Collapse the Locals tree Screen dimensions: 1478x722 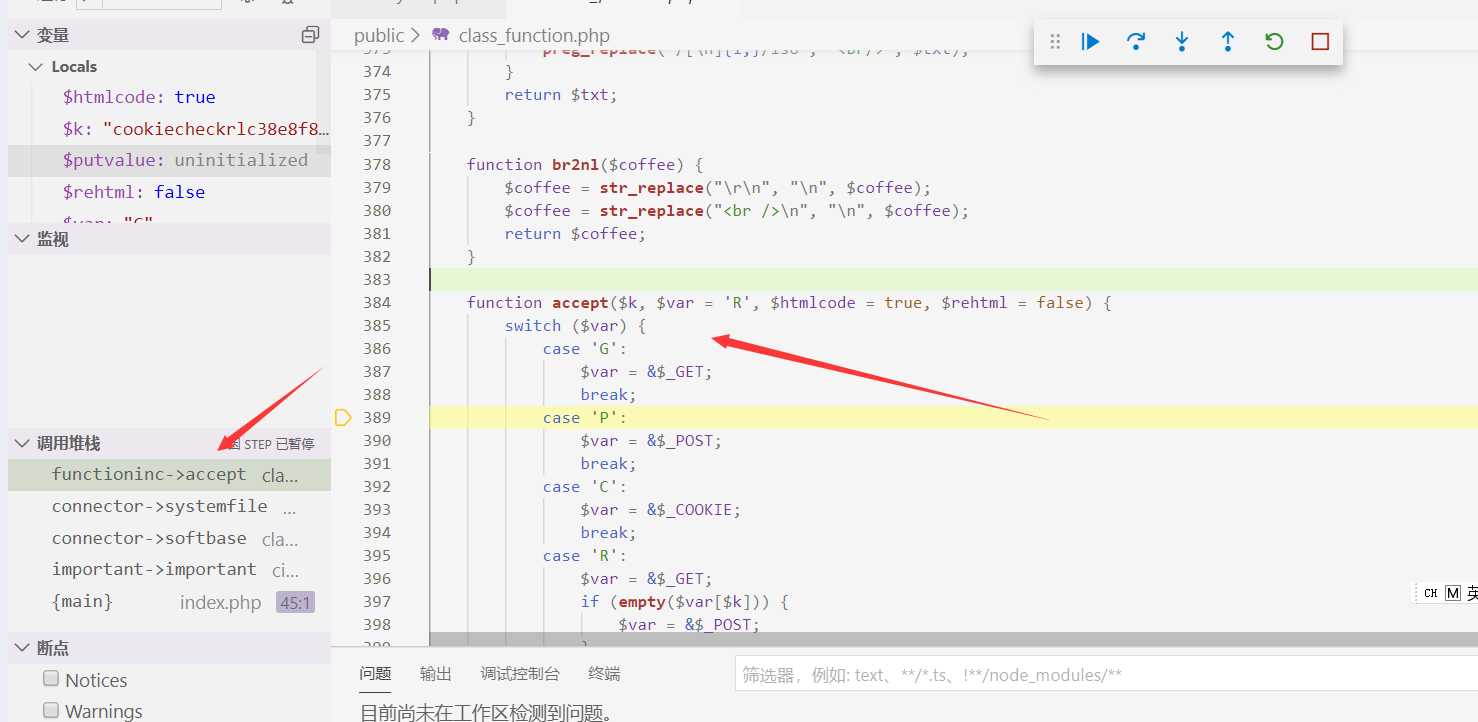point(38,67)
